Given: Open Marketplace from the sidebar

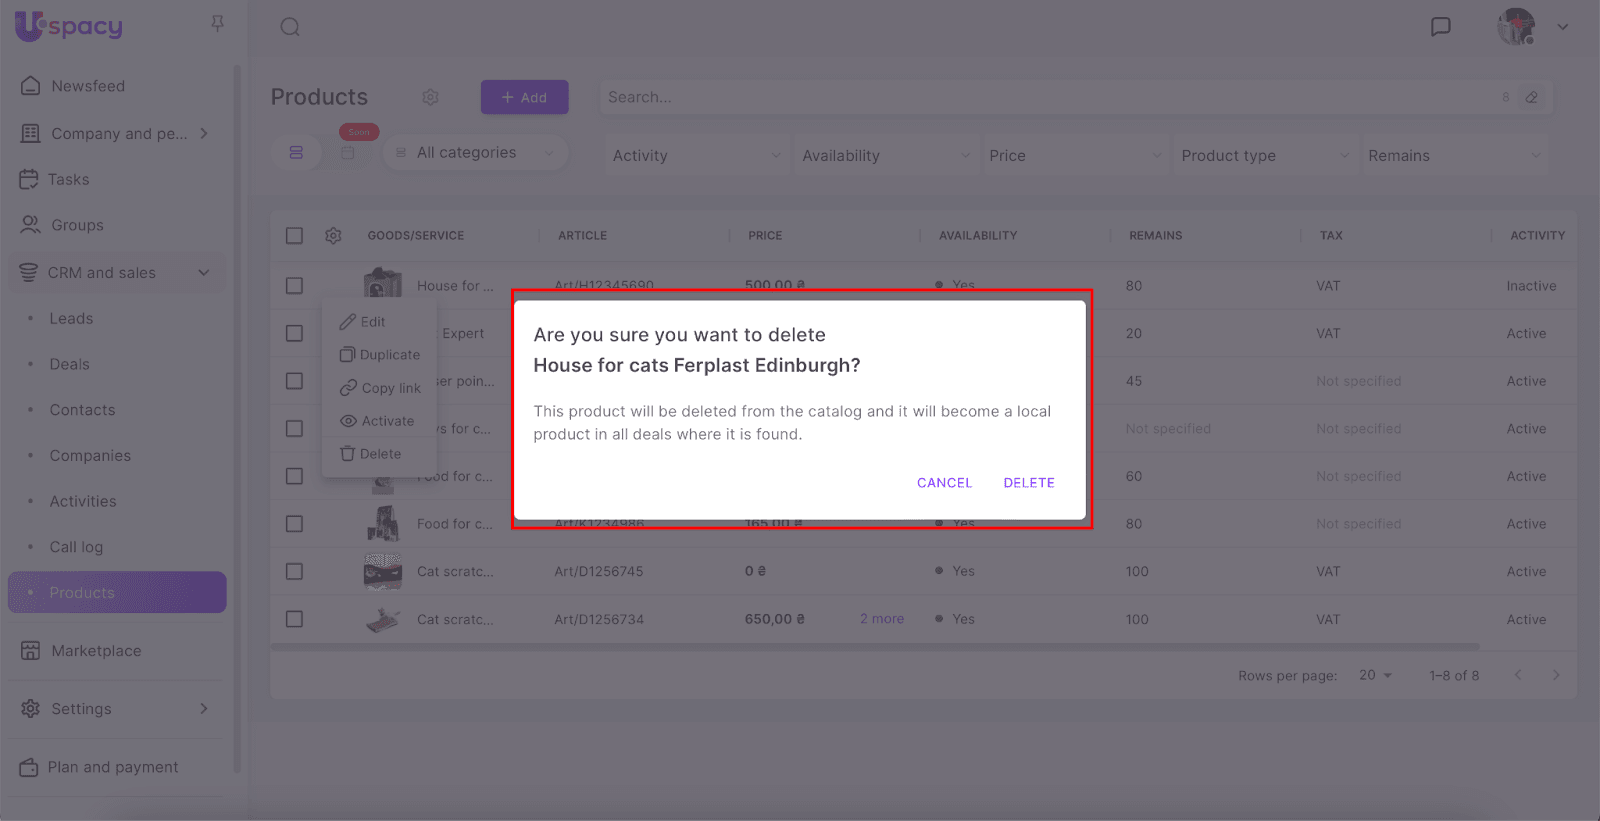Looking at the screenshot, I should click(x=96, y=651).
